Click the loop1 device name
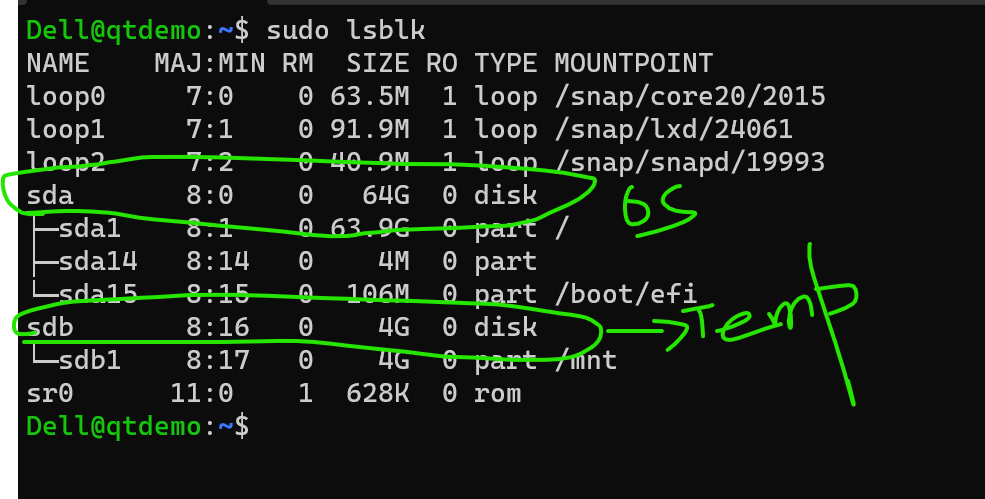Screen dimensions: 985x499 point(66,129)
